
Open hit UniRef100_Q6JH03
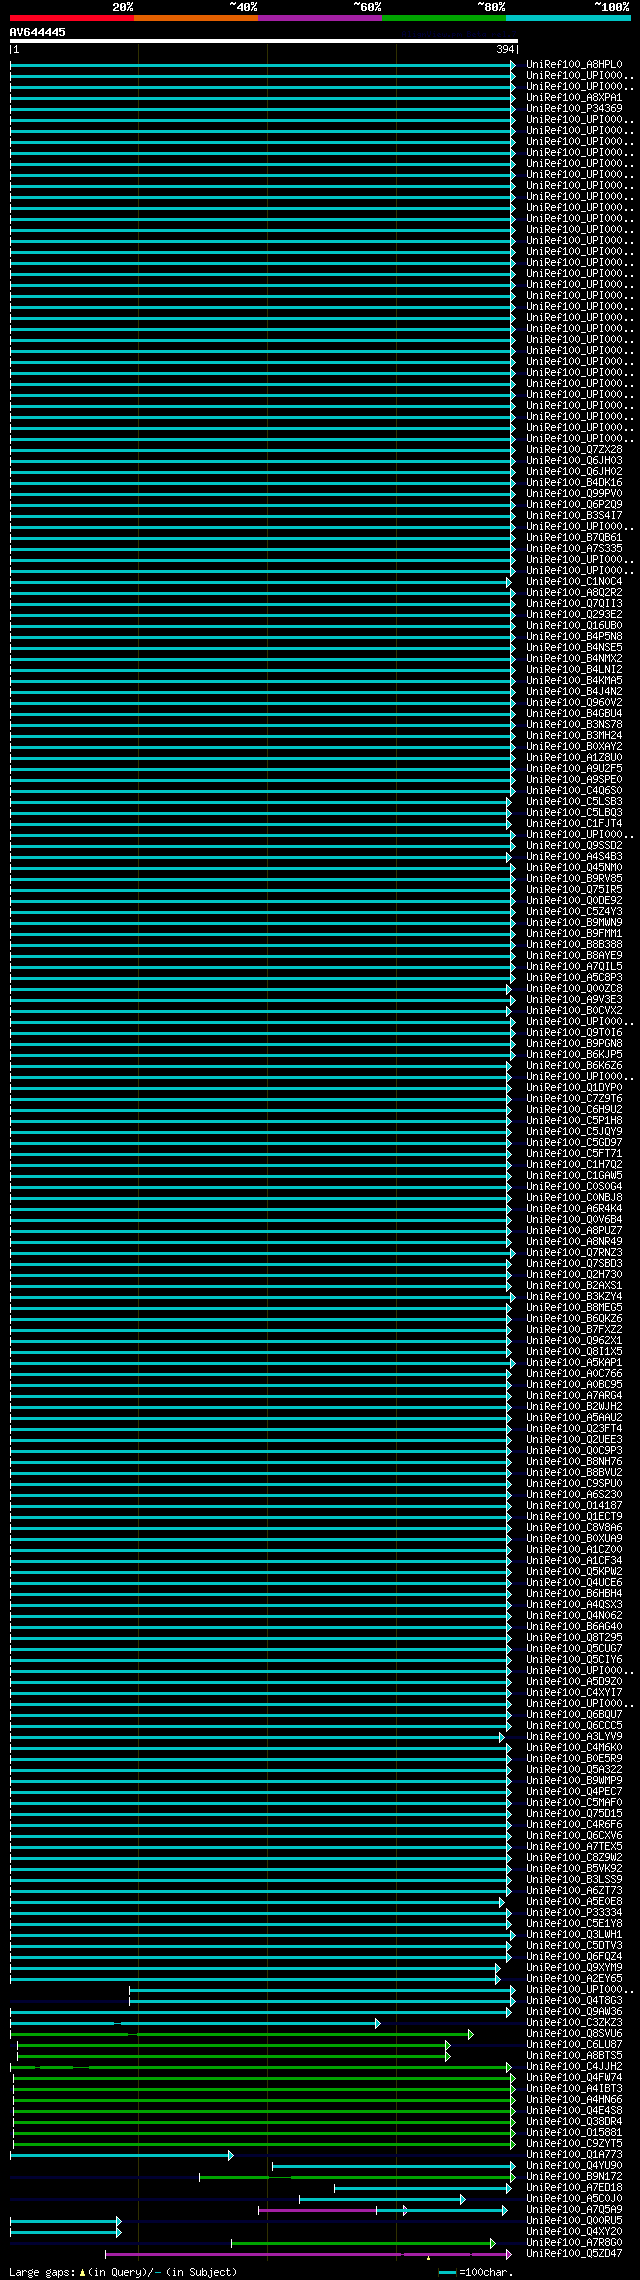(574, 461)
